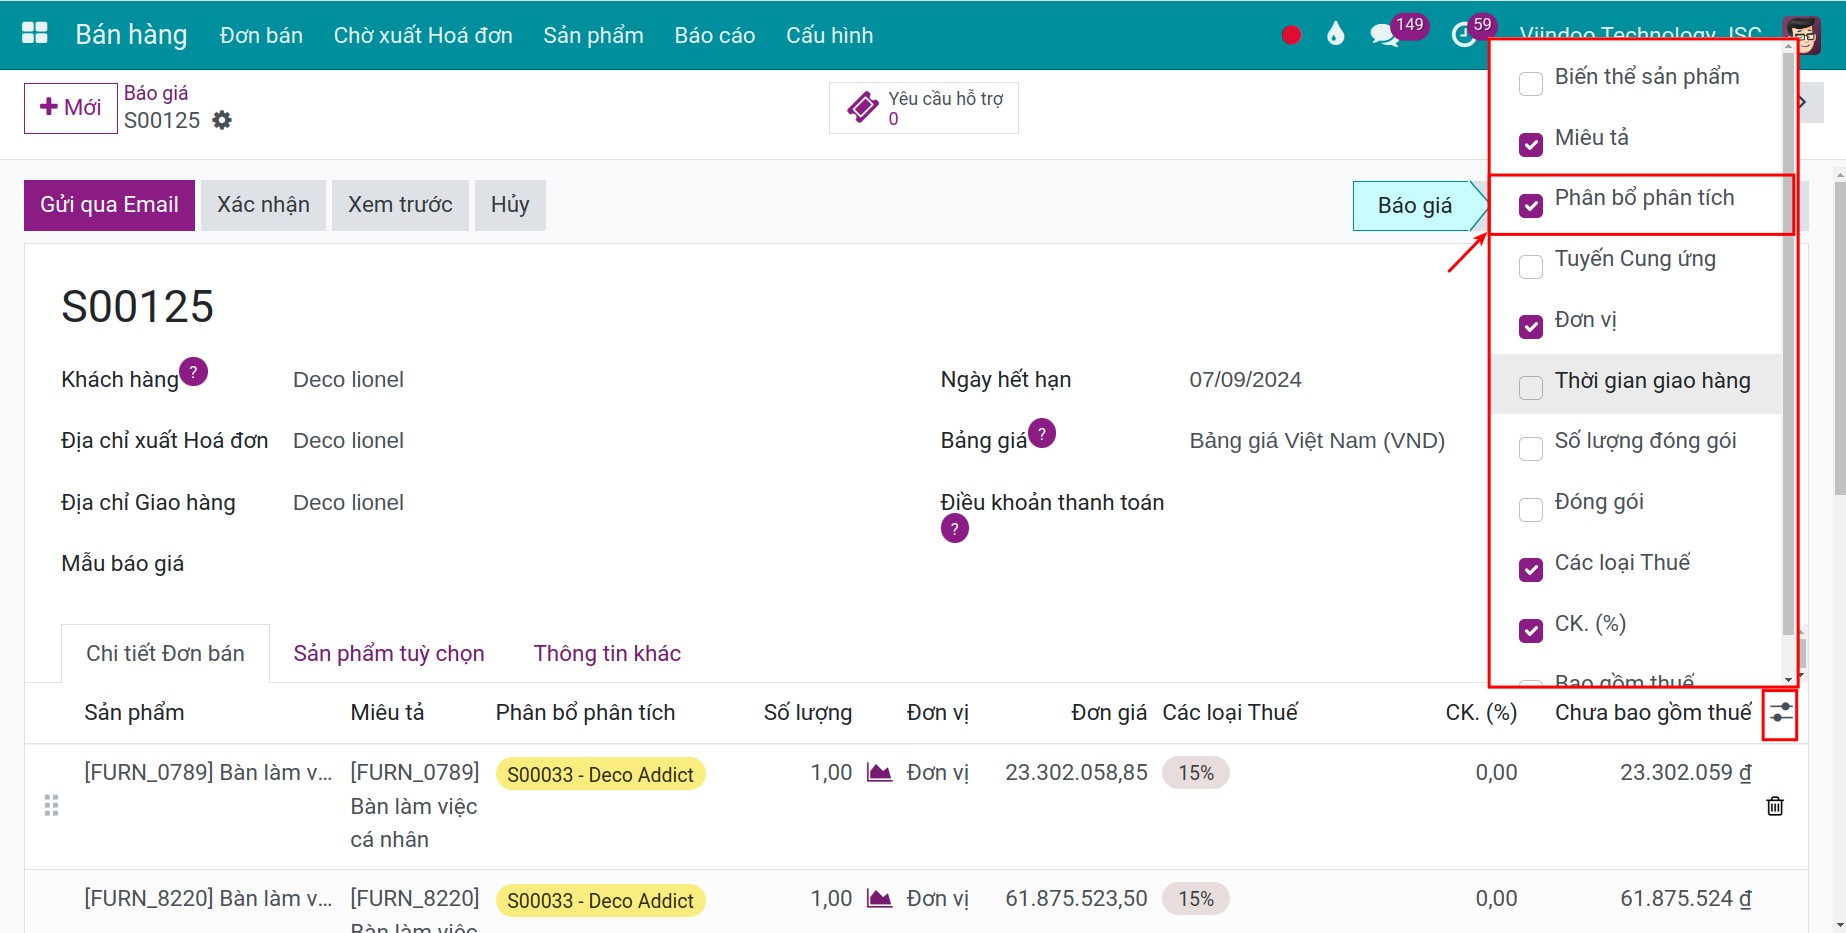The height and width of the screenshot is (933, 1846).
Task: Open the activities clock icon with 59 badge
Action: click(x=1463, y=36)
